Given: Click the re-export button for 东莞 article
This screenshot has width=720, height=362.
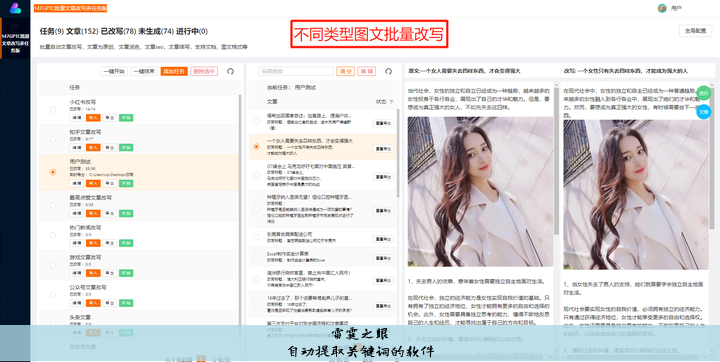Looking at the screenshot, I should (x=383, y=239).
